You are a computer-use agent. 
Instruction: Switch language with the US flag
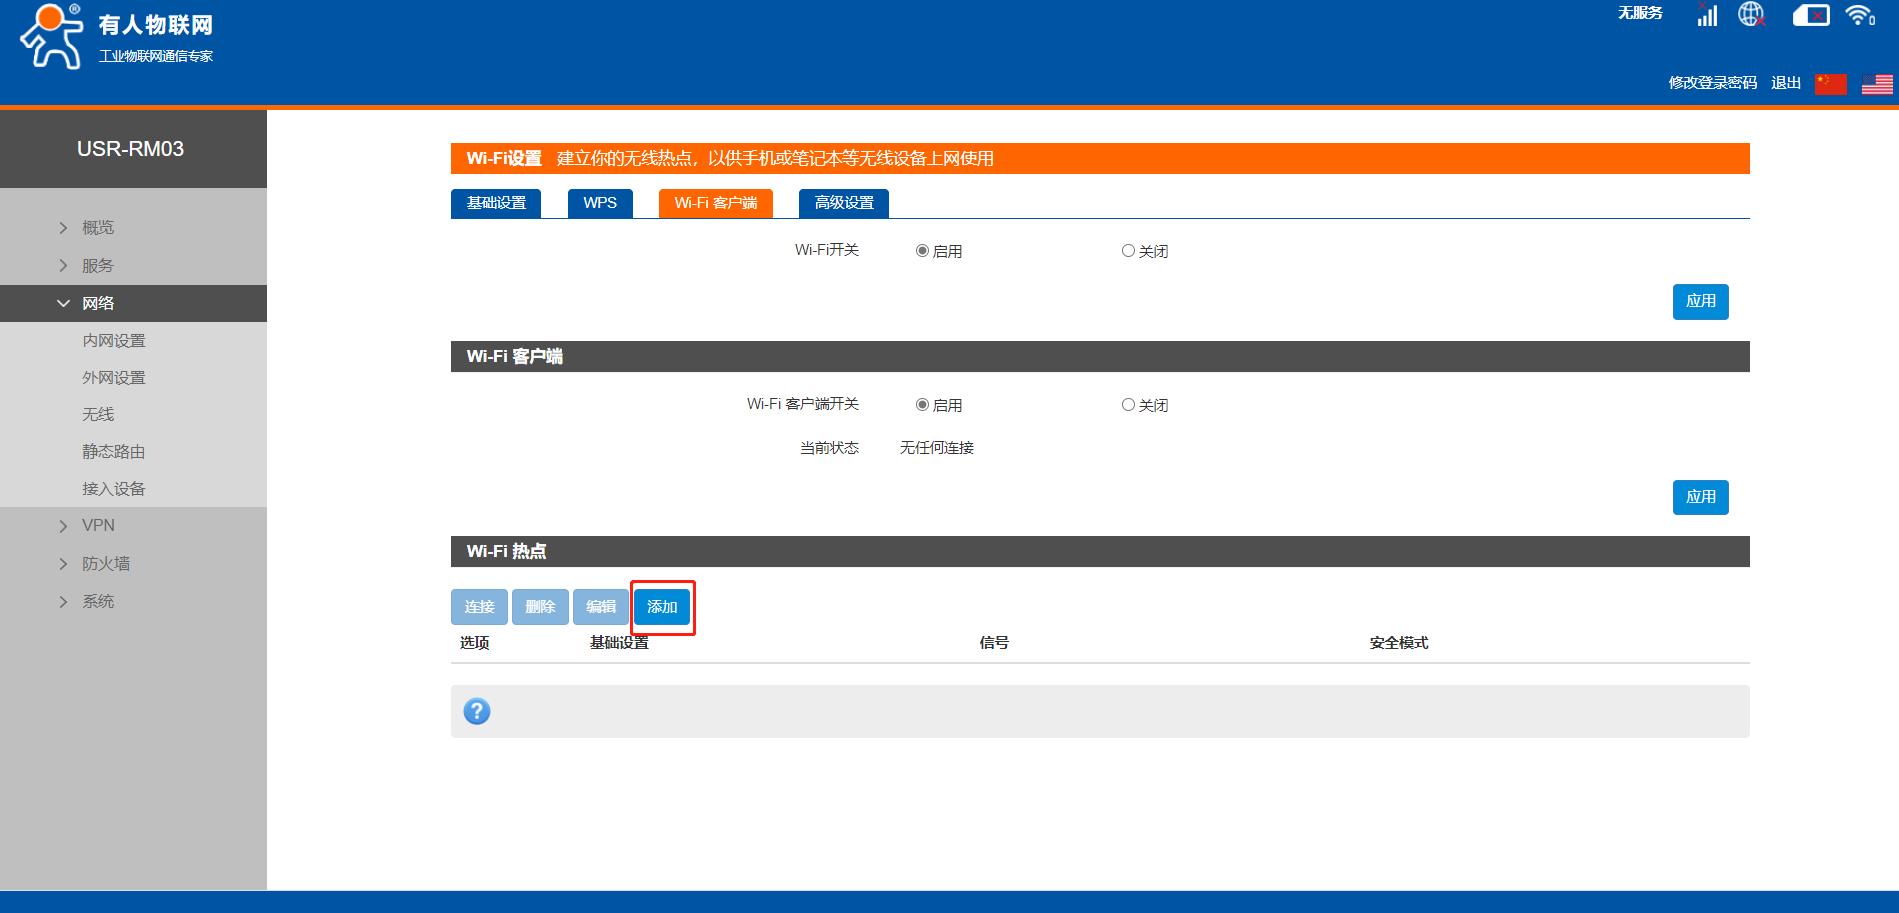pyautogui.click(x=1877, y=84)
